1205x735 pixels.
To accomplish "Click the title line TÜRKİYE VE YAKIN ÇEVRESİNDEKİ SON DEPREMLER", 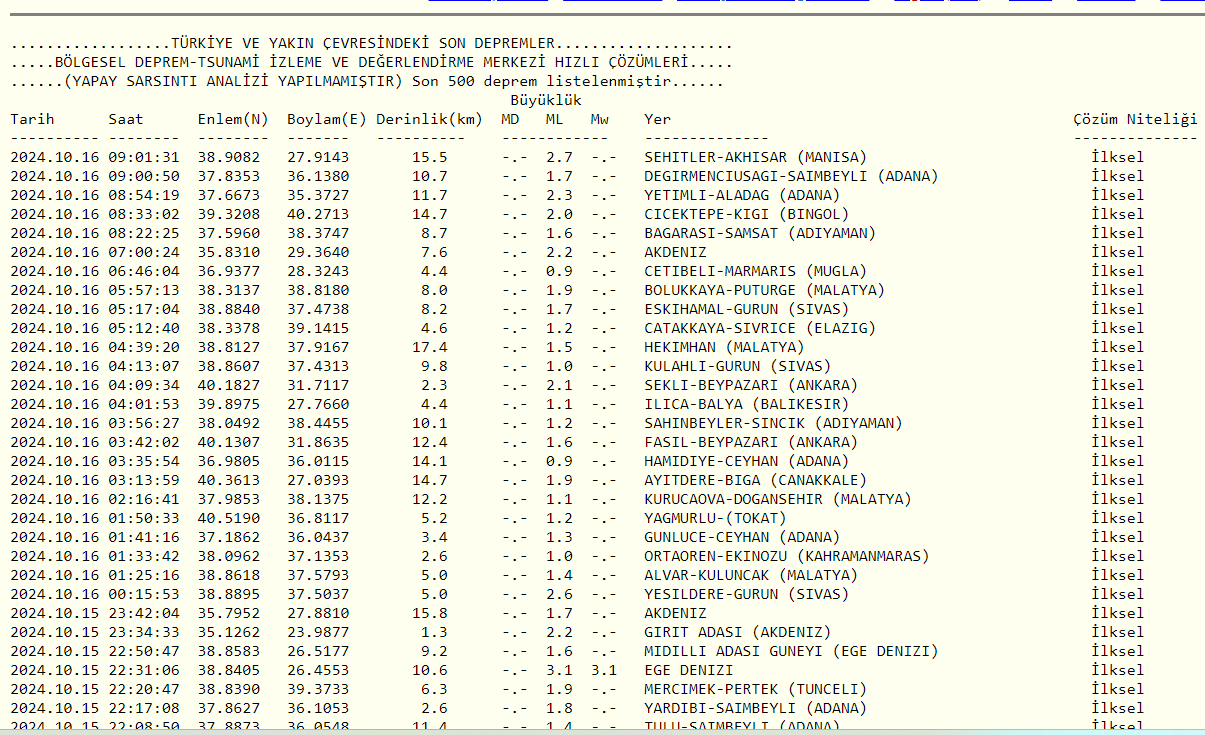I will 364,44.
